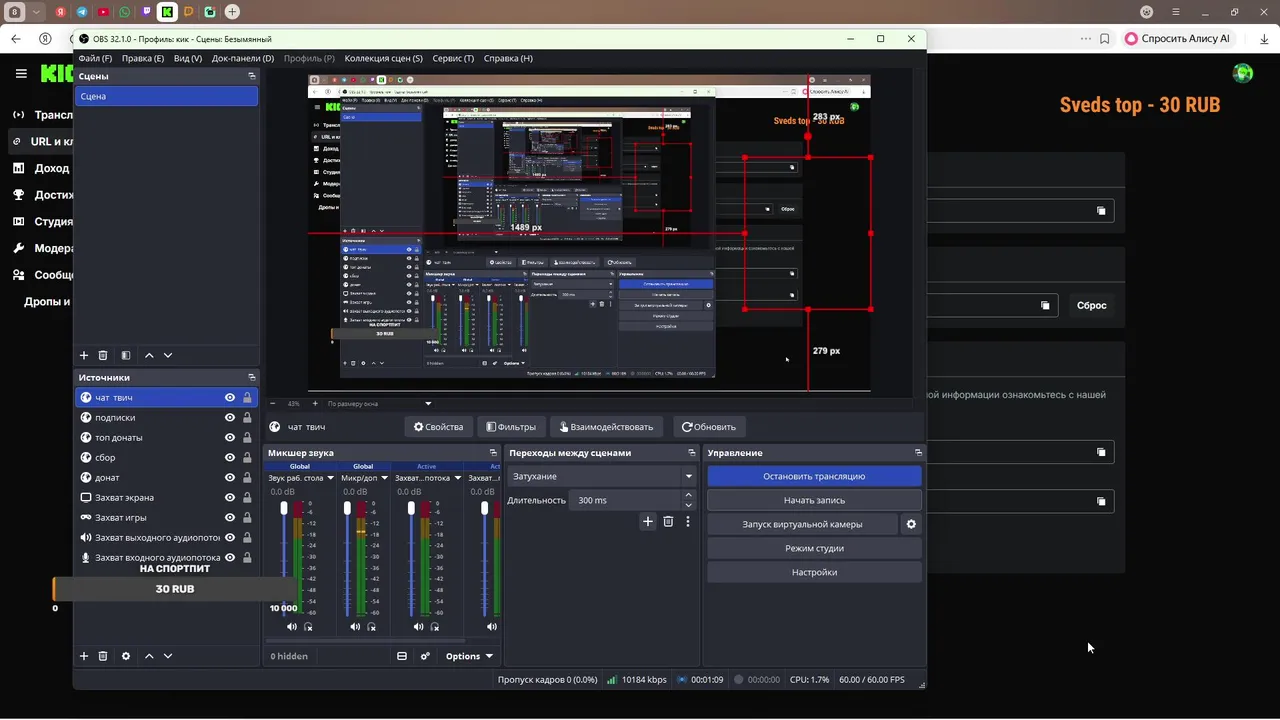This screenshot has height=720, width=1280.
Task: Open the Док-панели (D) menu
Action: 241,58
